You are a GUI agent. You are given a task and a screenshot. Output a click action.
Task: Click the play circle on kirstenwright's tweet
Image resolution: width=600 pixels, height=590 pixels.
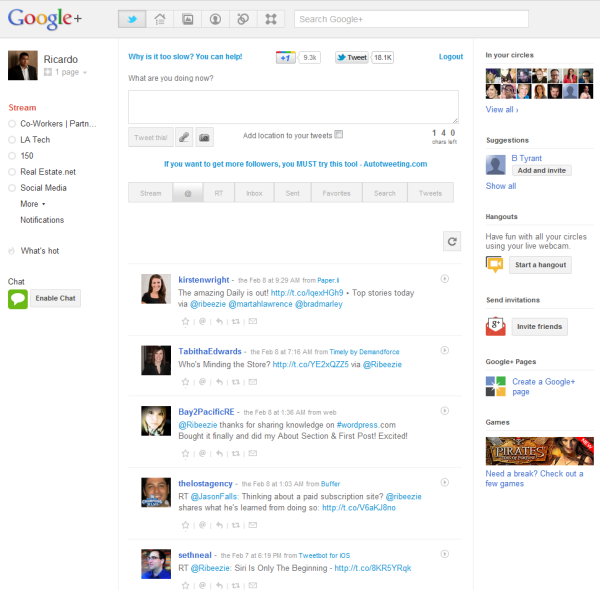tap(445, 279)
